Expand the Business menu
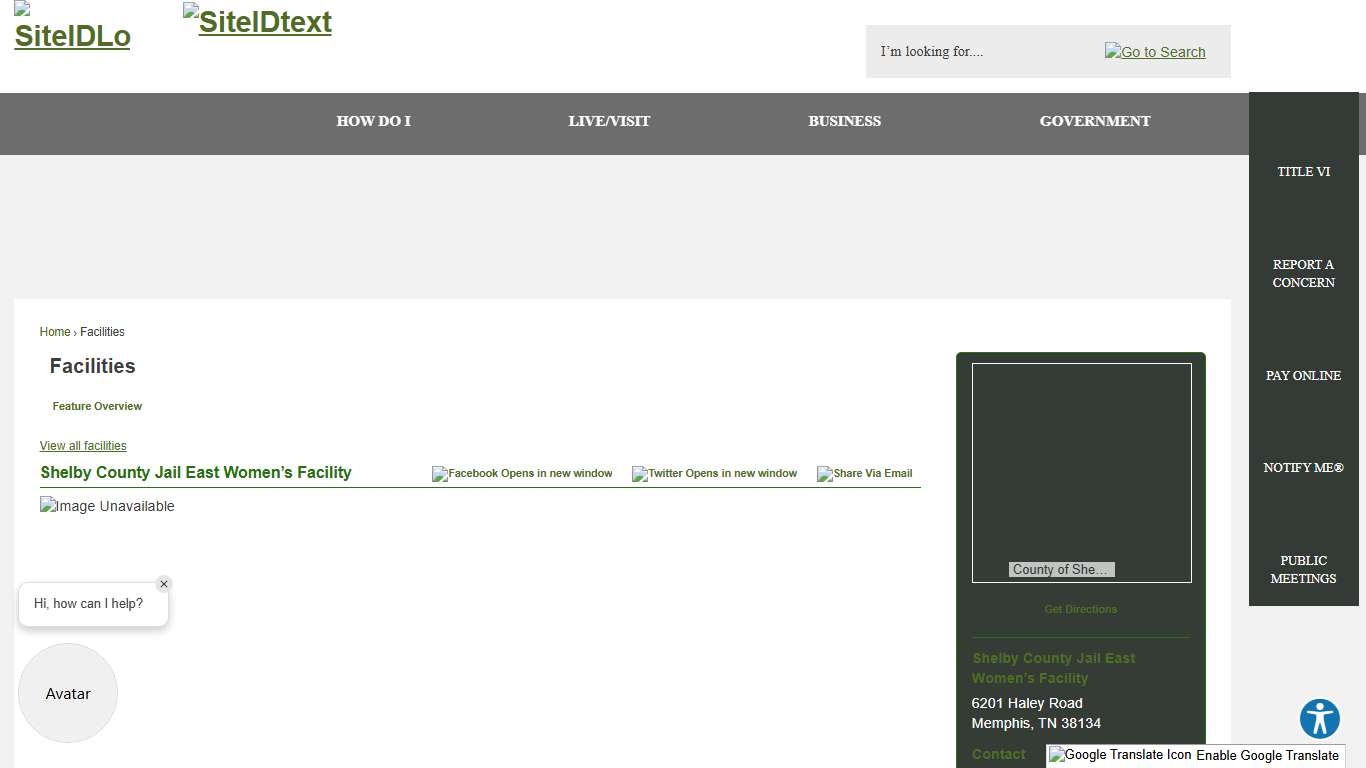 [844, 122]
